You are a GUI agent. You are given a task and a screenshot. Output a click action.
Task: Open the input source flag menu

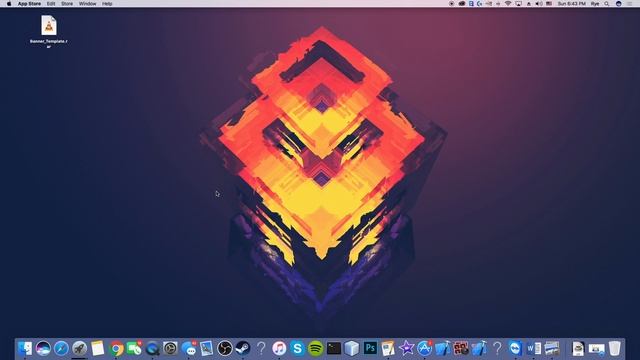point(549,4)
